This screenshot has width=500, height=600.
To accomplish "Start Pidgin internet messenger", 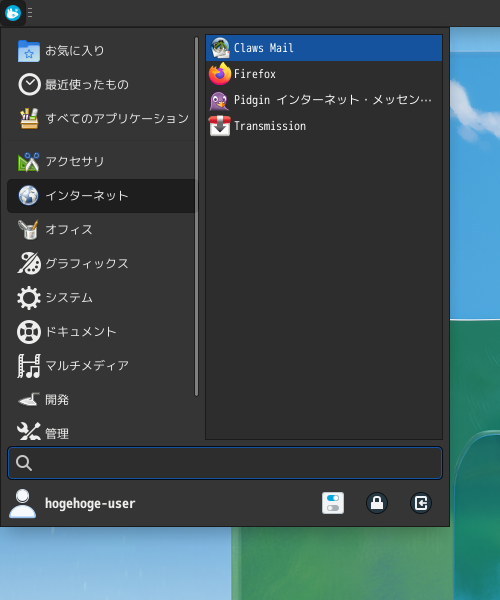I will click(x=324, y=100).
